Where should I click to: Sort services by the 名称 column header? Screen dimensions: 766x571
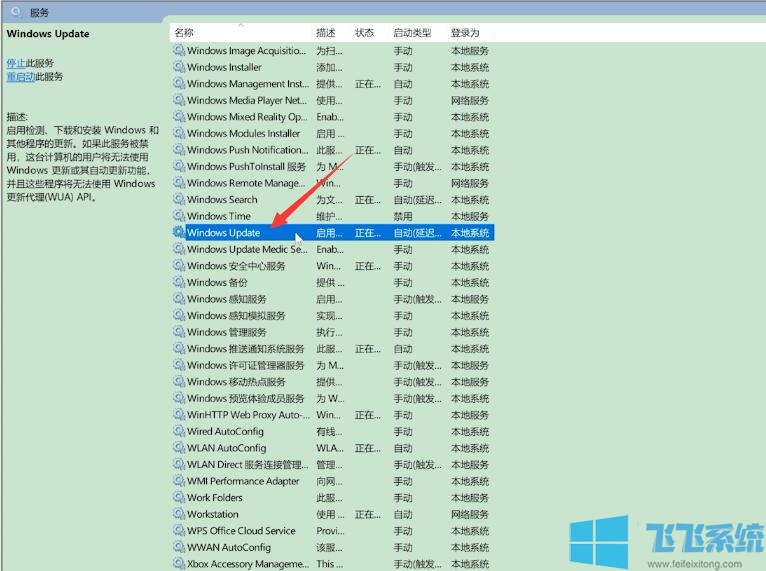click(184, 33)
